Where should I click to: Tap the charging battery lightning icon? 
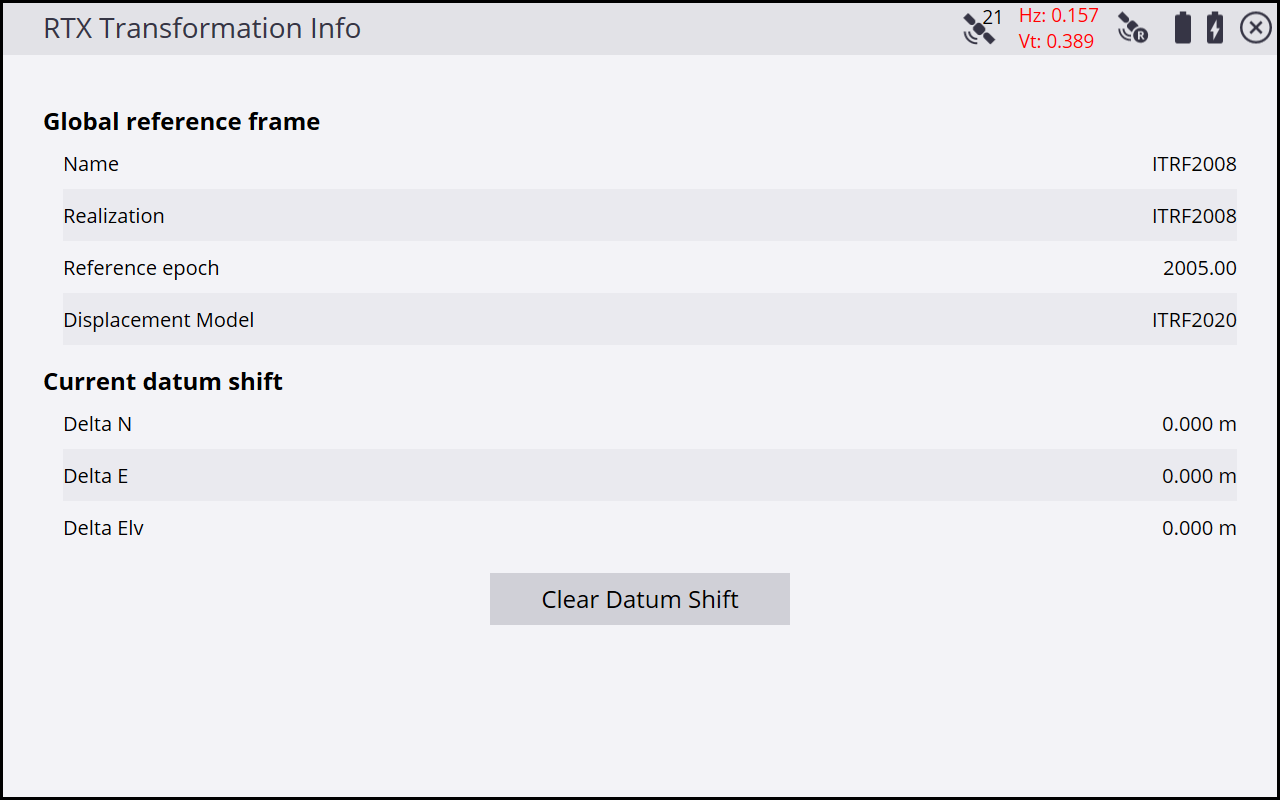(1214, 28)
